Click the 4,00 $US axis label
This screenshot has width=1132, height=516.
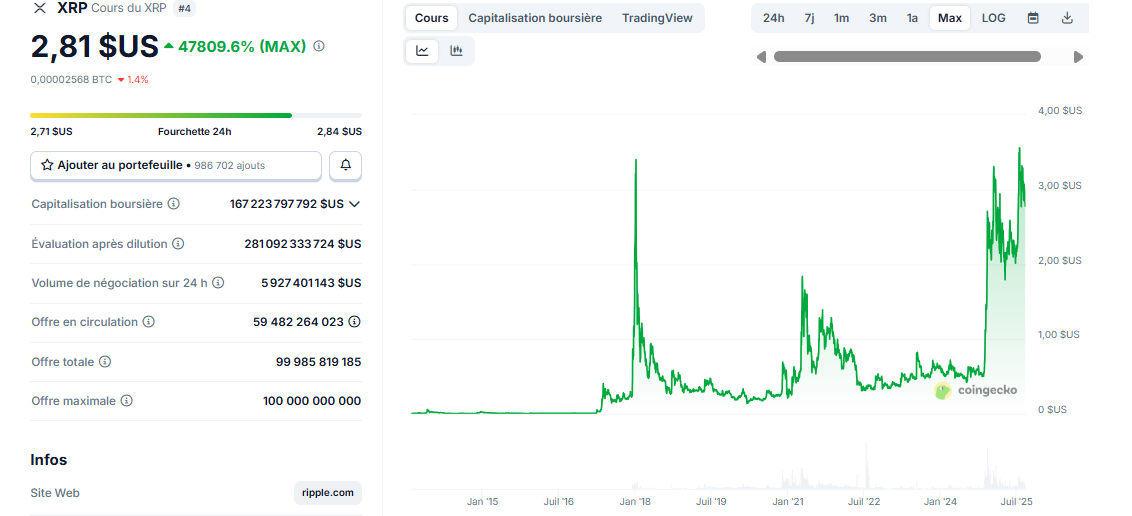(1061, 110)
